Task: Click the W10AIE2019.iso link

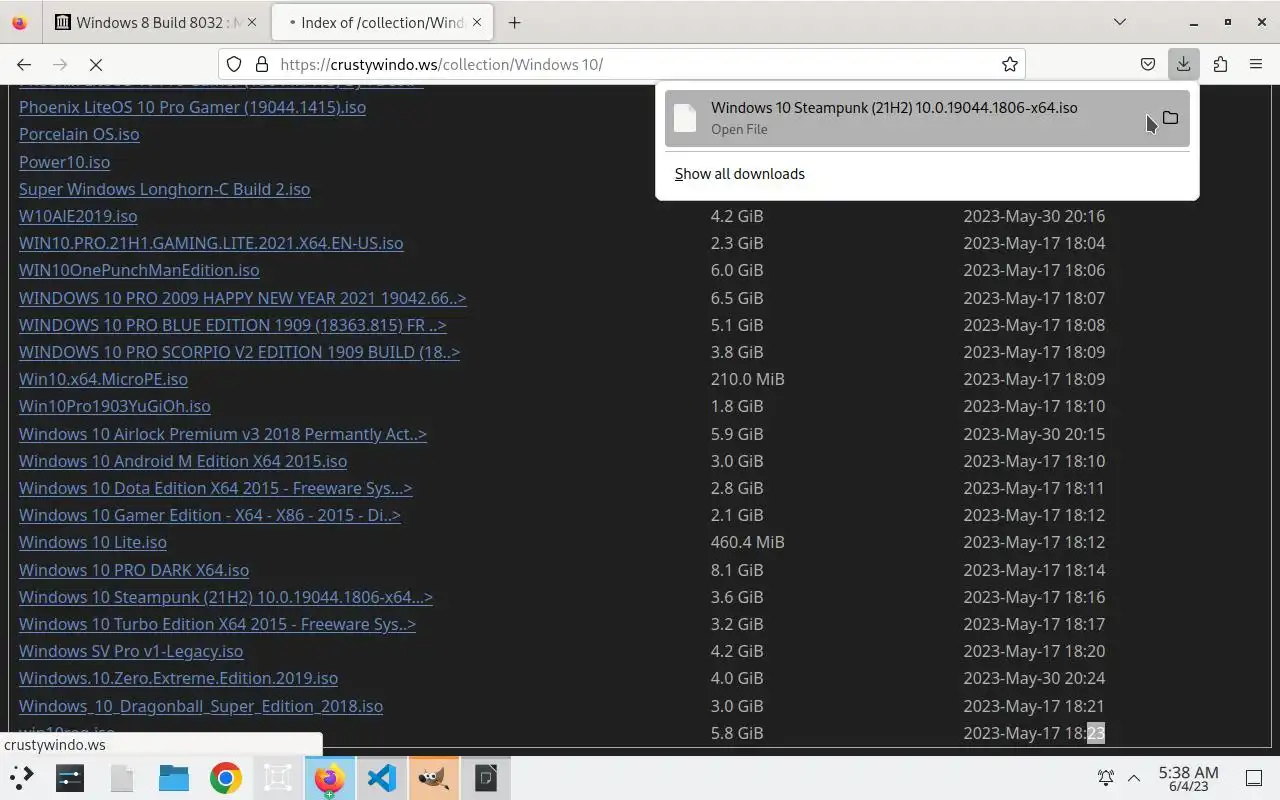Action: click(x=78, y=216)
